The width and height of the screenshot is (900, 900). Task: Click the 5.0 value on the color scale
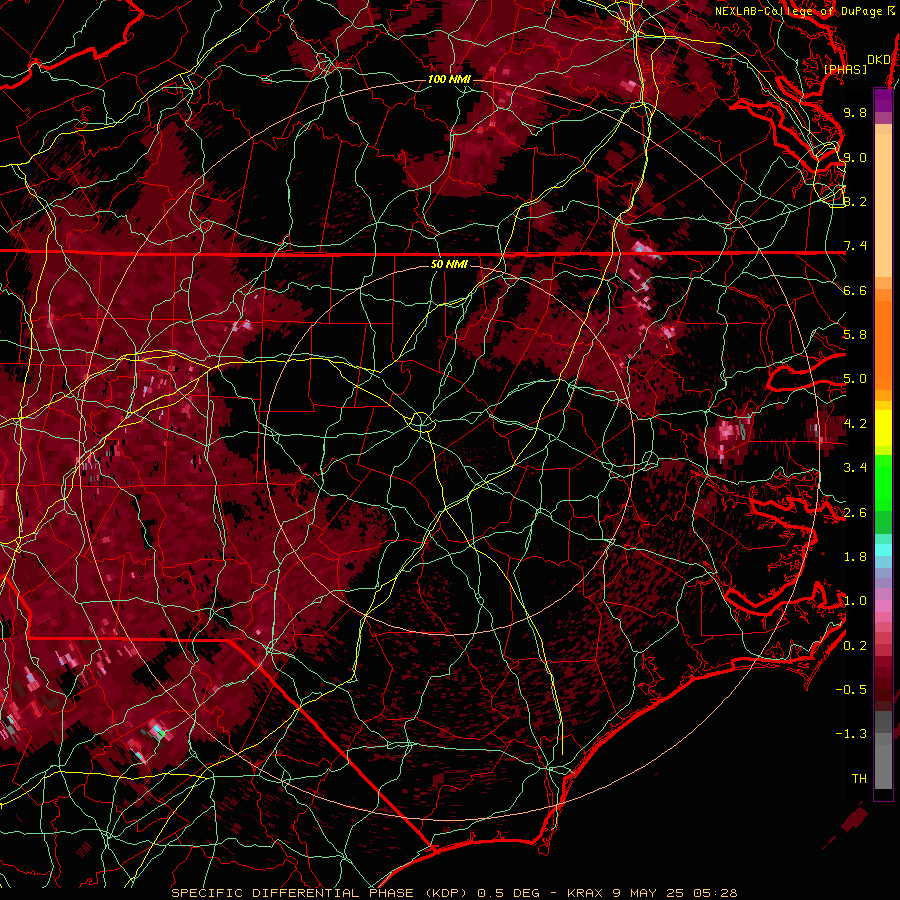(x=855, y=379)
